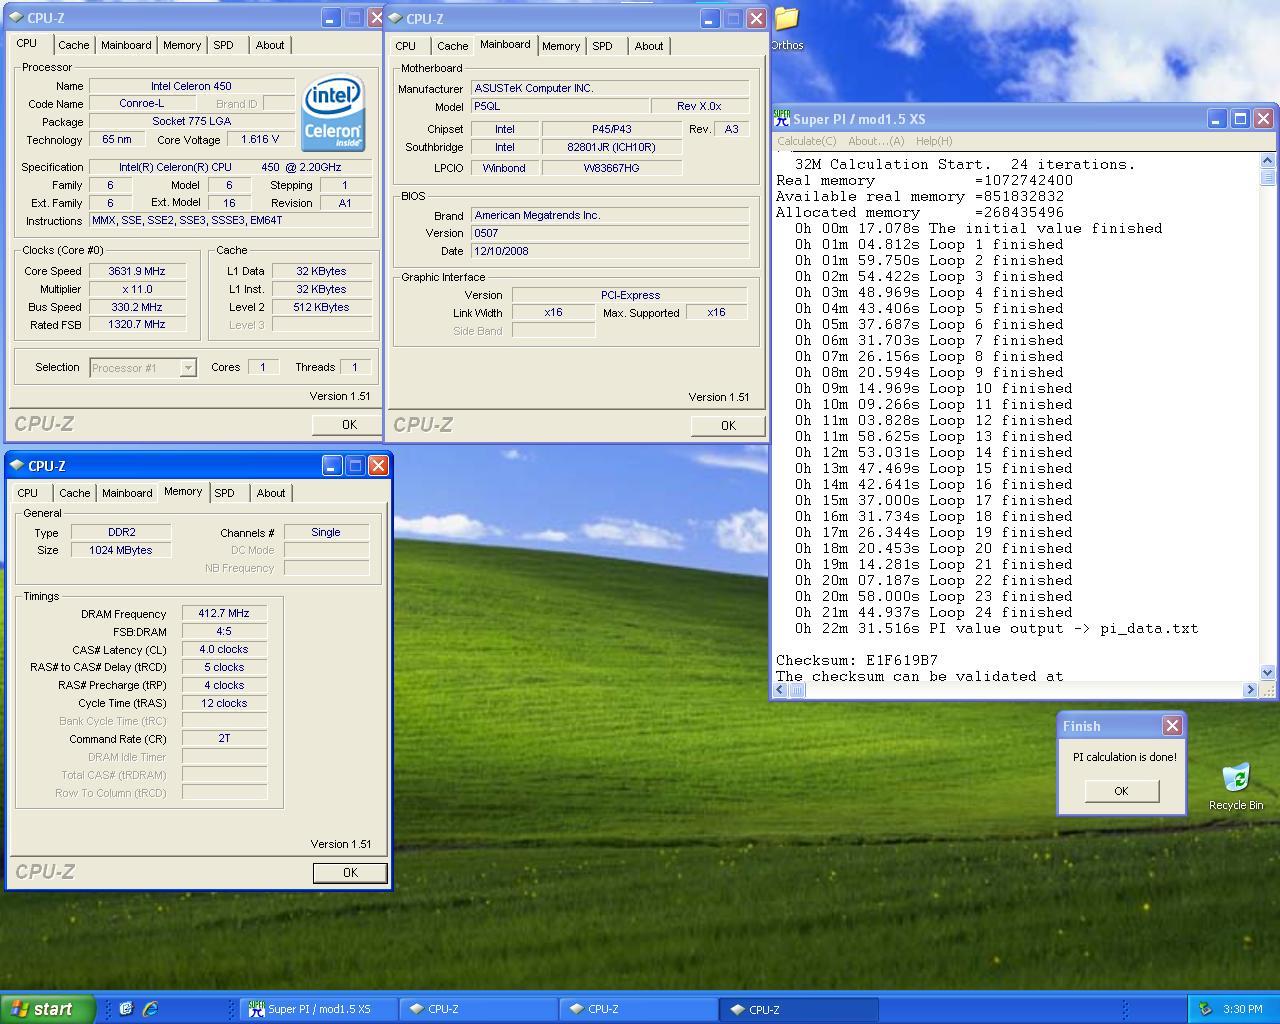Switch to the third CPU-Z taskbar button
1280x1024 pixels.
[798, 1009]
